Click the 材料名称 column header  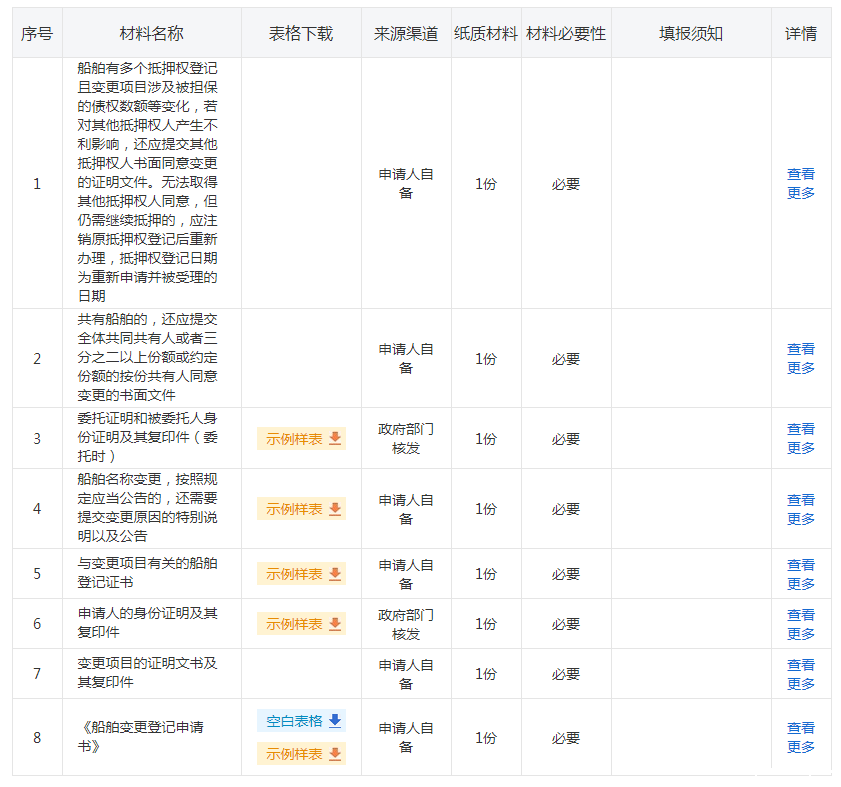click(151, 34)
